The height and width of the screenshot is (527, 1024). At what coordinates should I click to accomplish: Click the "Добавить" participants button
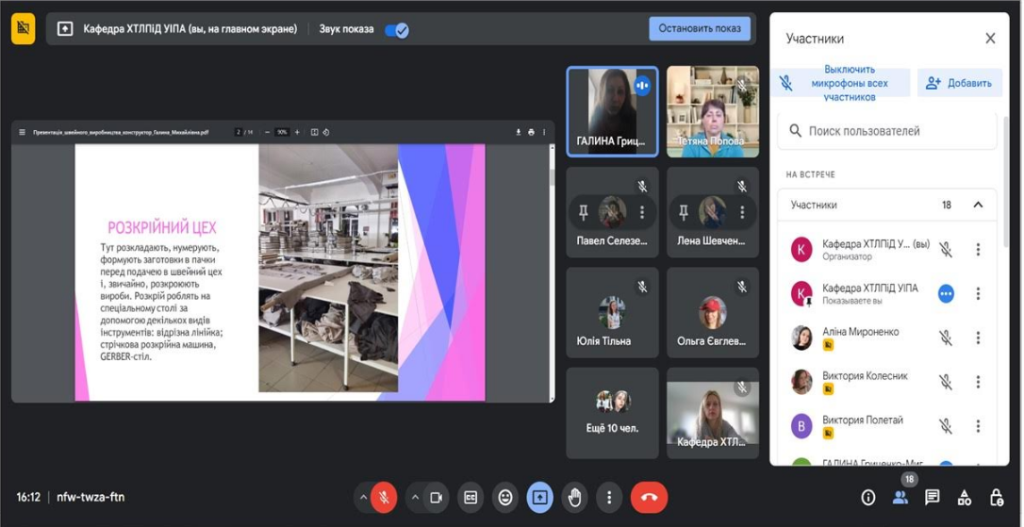click(959, 83)
